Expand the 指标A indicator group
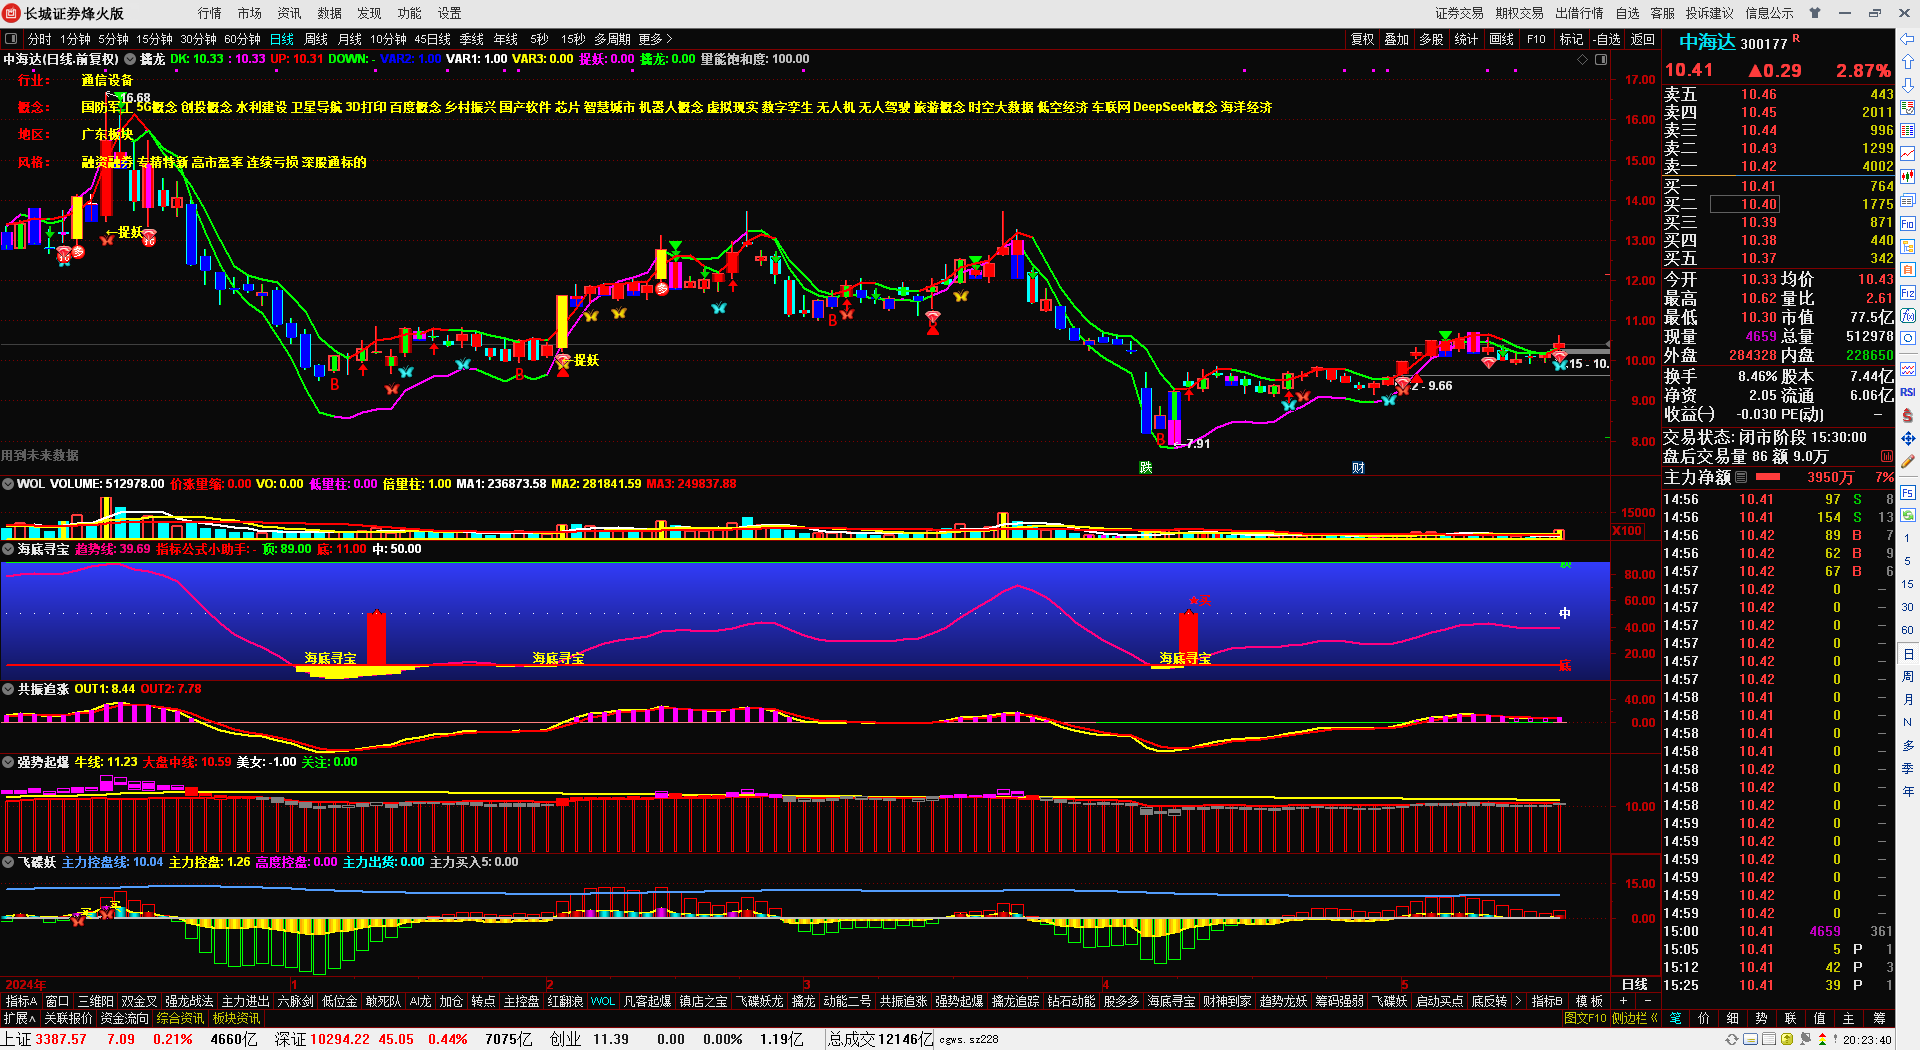 click(21, 1001)
